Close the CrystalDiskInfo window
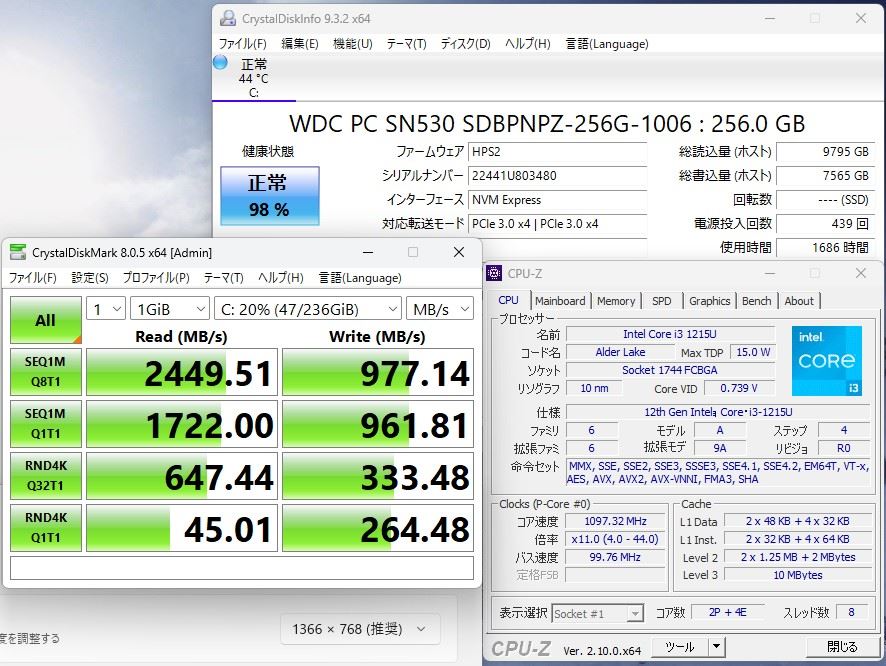The image size is (886, 666). [861, 18]
